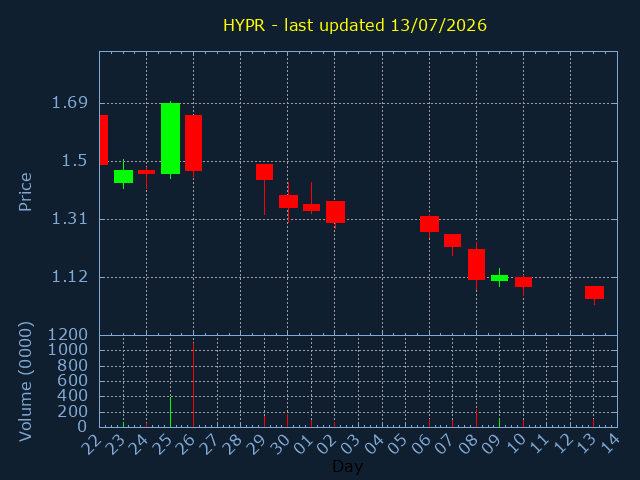
Task: Select the green candlestick on day 23
Action: point(123,176)
